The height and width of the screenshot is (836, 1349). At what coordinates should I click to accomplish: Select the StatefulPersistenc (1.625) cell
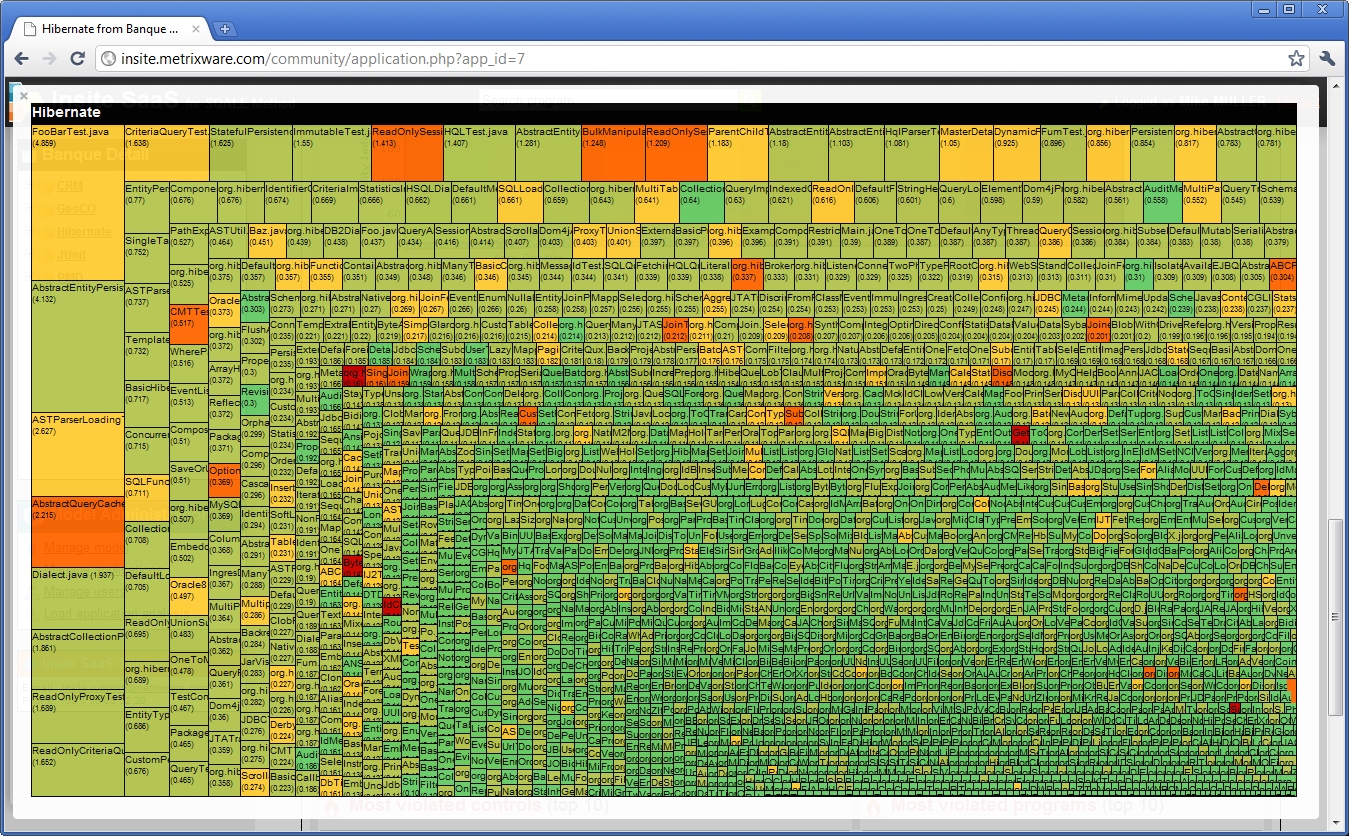pos(252,153)
